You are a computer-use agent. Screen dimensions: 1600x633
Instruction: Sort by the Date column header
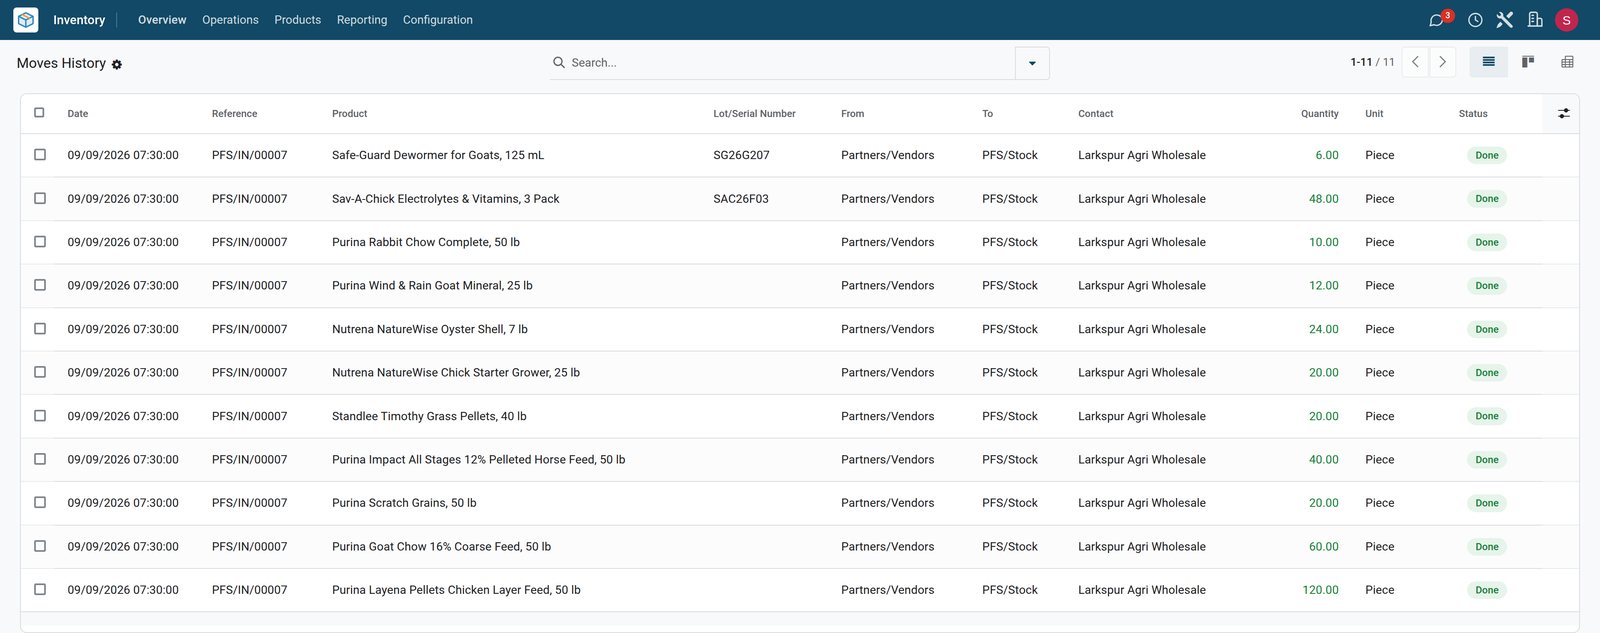coord(78,114)
